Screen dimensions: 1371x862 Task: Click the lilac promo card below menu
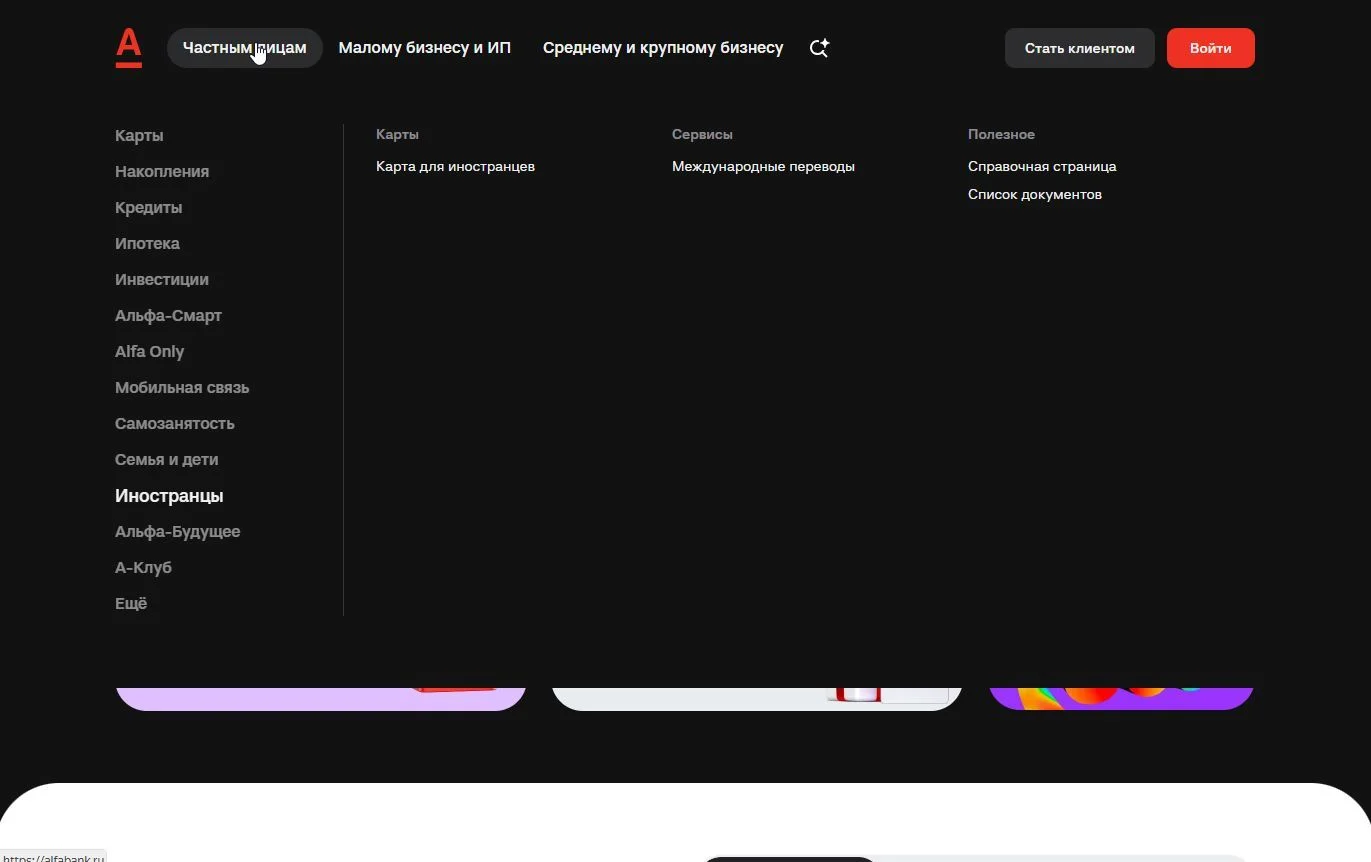point(321,699)
